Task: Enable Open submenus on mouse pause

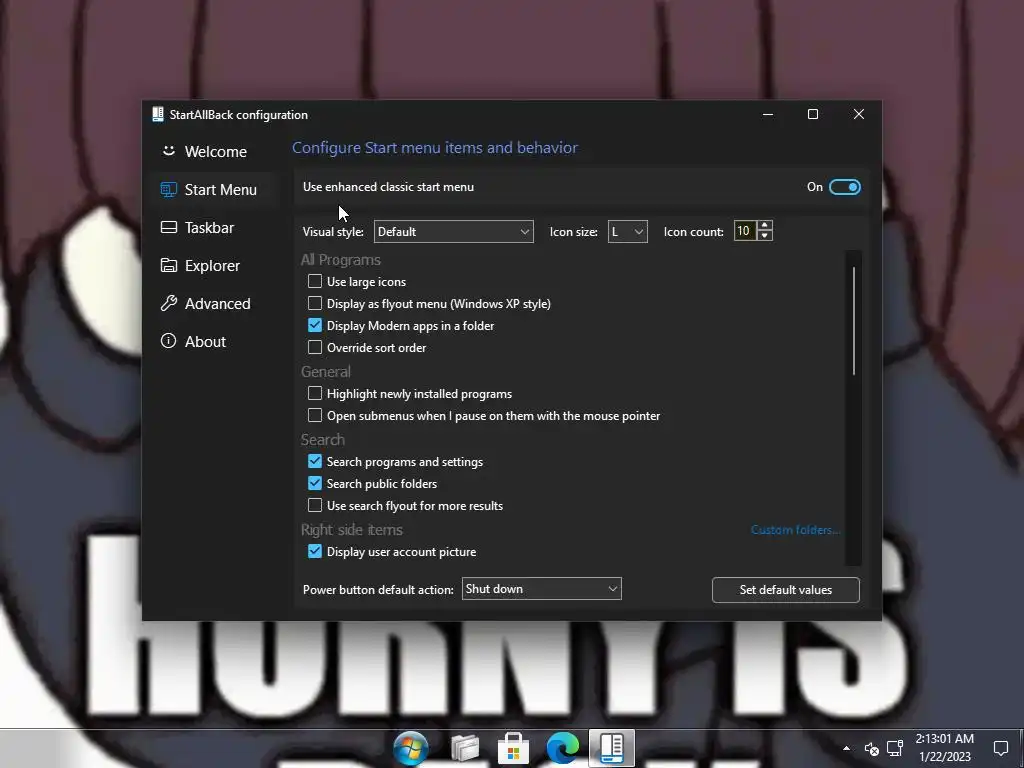Action: pyautogui.click(x=315, y=415)
